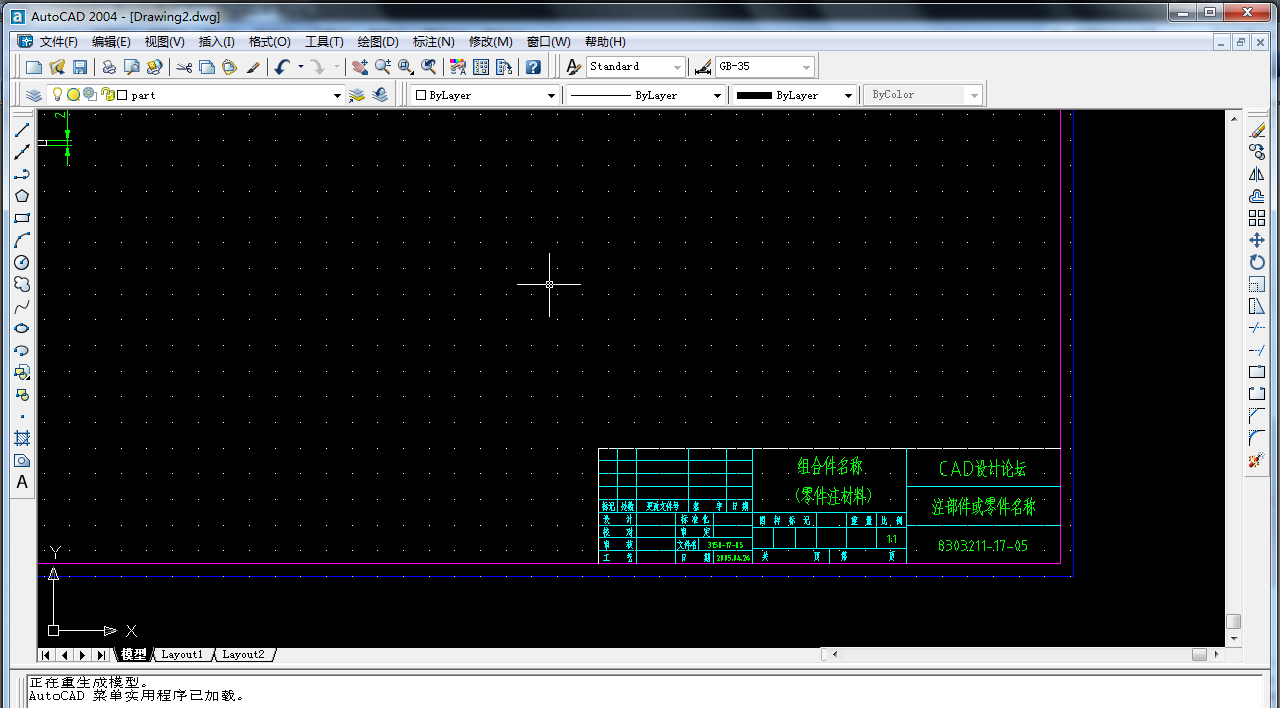Click the Extend tool
Viewport: 1280px width, 708px height.
[1257, 350]
